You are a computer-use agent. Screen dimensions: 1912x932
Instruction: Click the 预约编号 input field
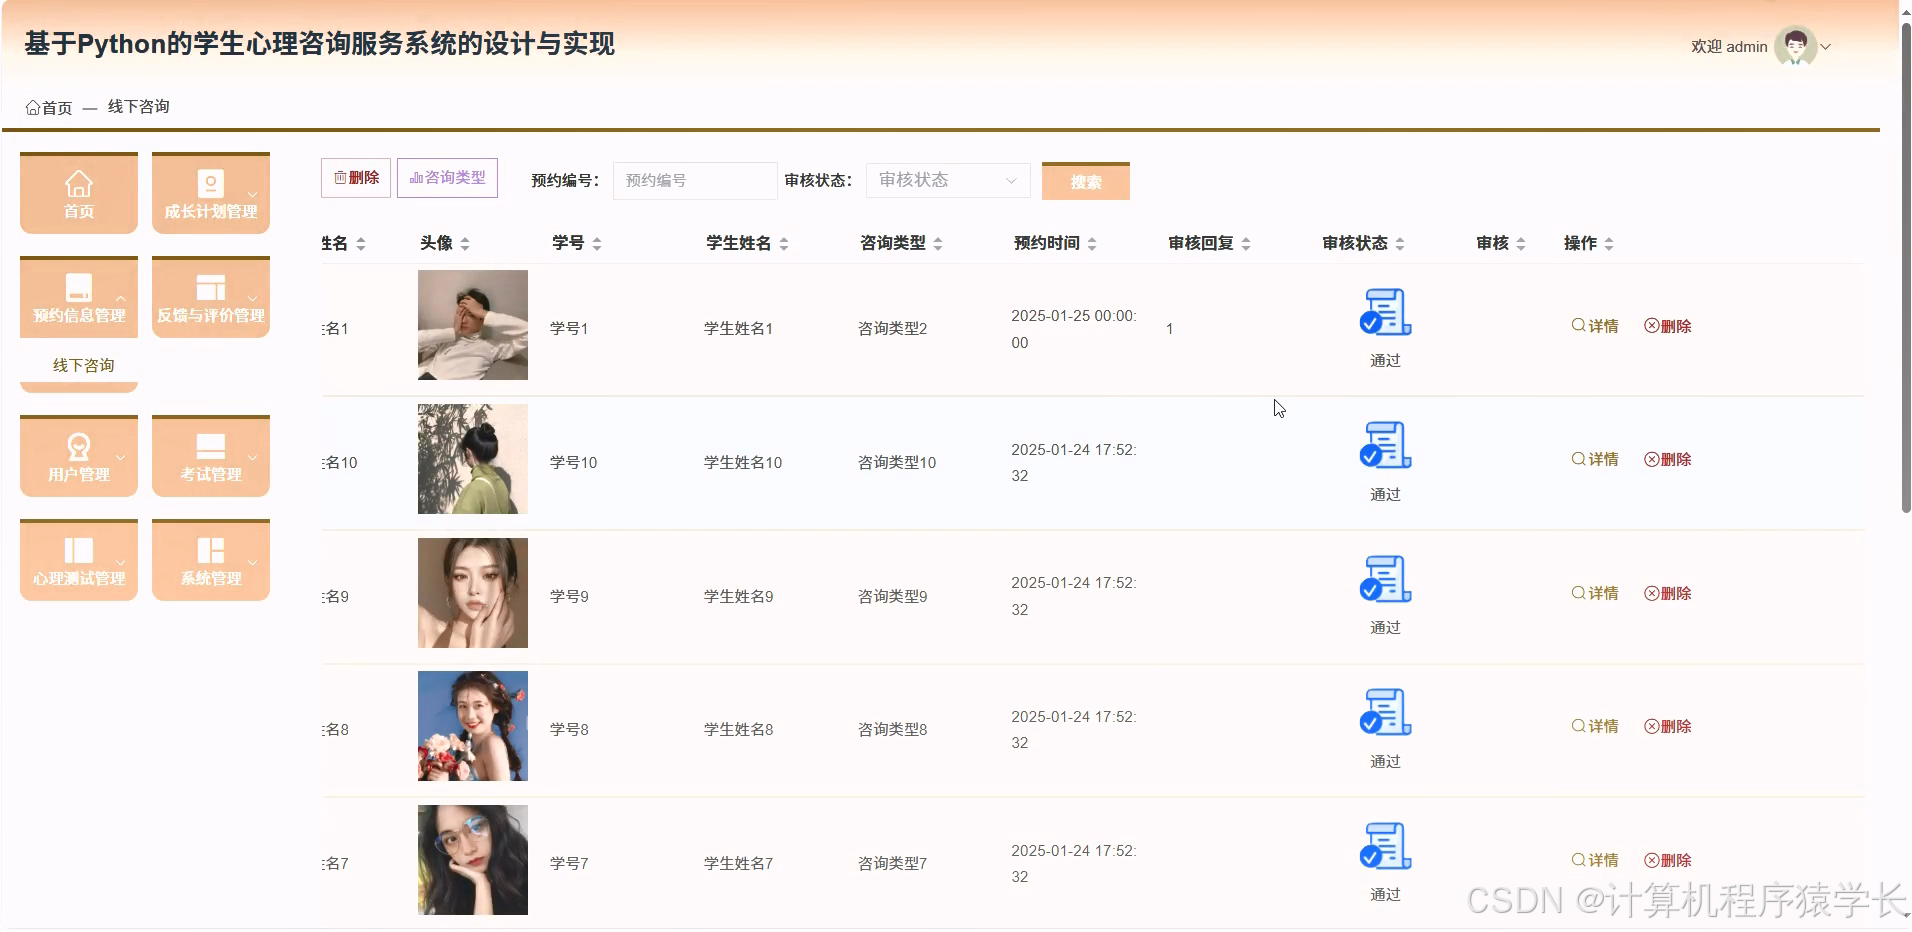[694, 180]
